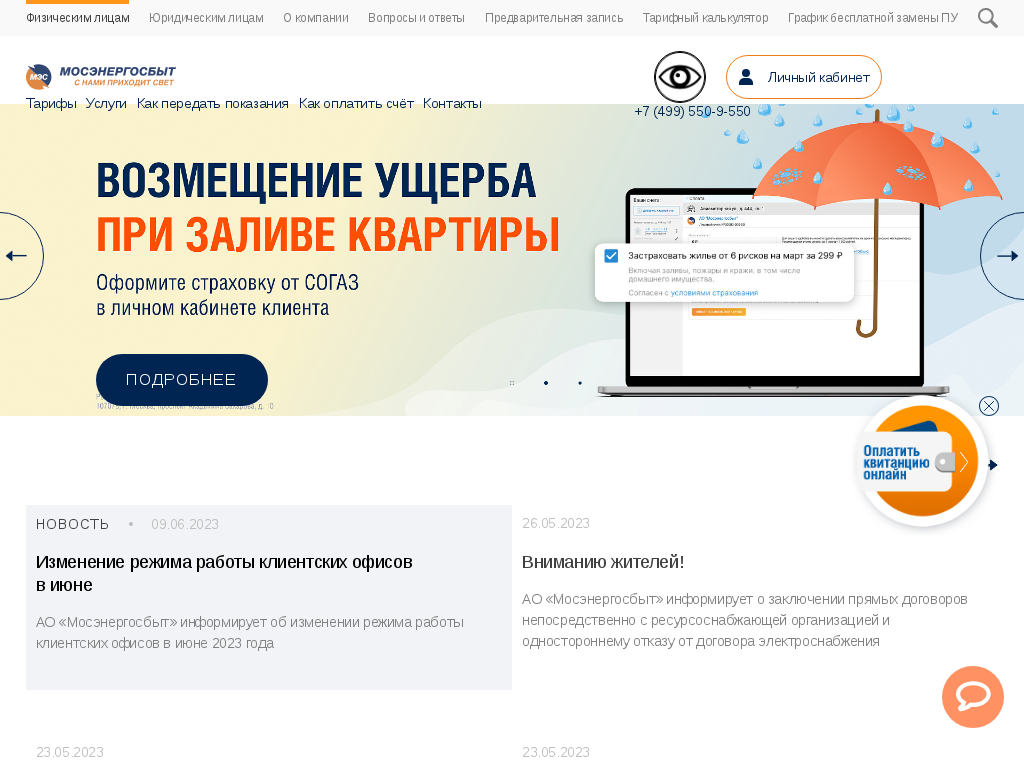Open Тарифы navigation link
Viewport: 1024px width, 768px height.
tap(51, 103)
